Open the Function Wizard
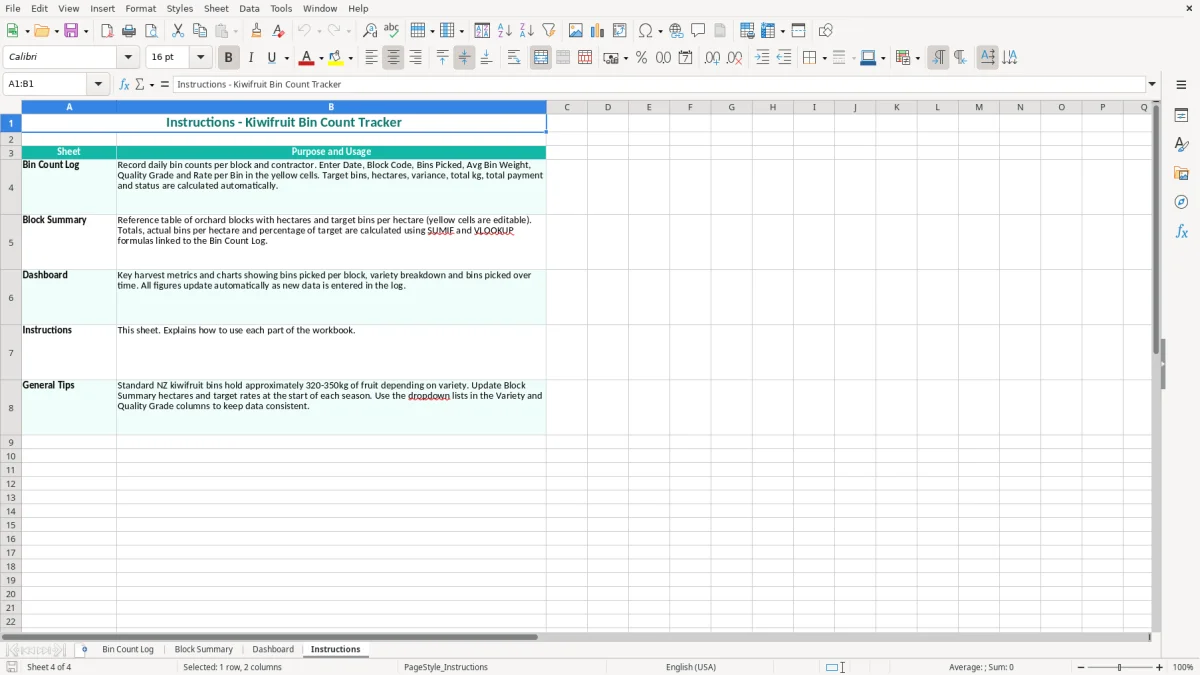The image size is (1200, 675). [x=125, y=85]
